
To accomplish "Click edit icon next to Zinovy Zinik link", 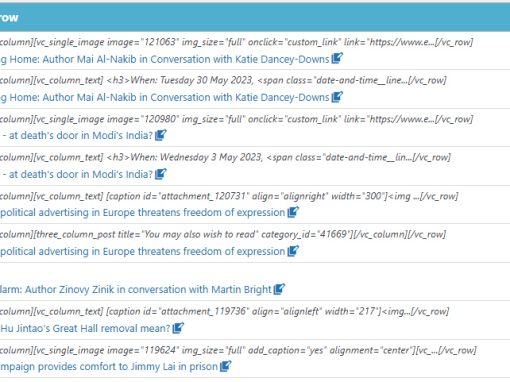I will [279, 289].
